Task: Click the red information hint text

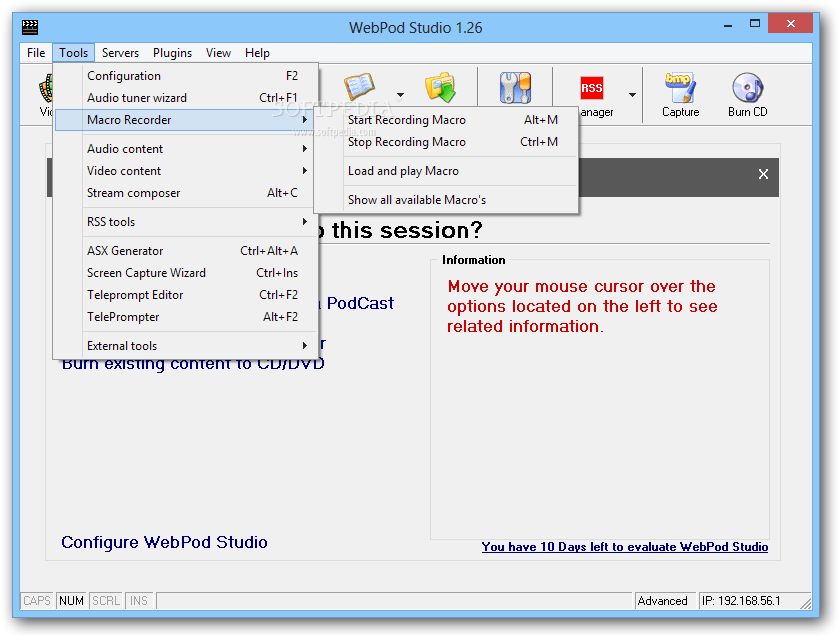Action: pos(582,306)
